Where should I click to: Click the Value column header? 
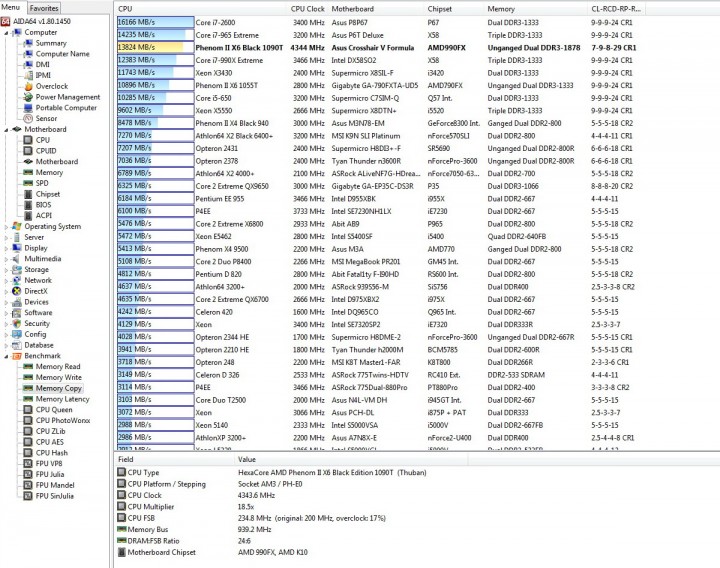(247, 459)
